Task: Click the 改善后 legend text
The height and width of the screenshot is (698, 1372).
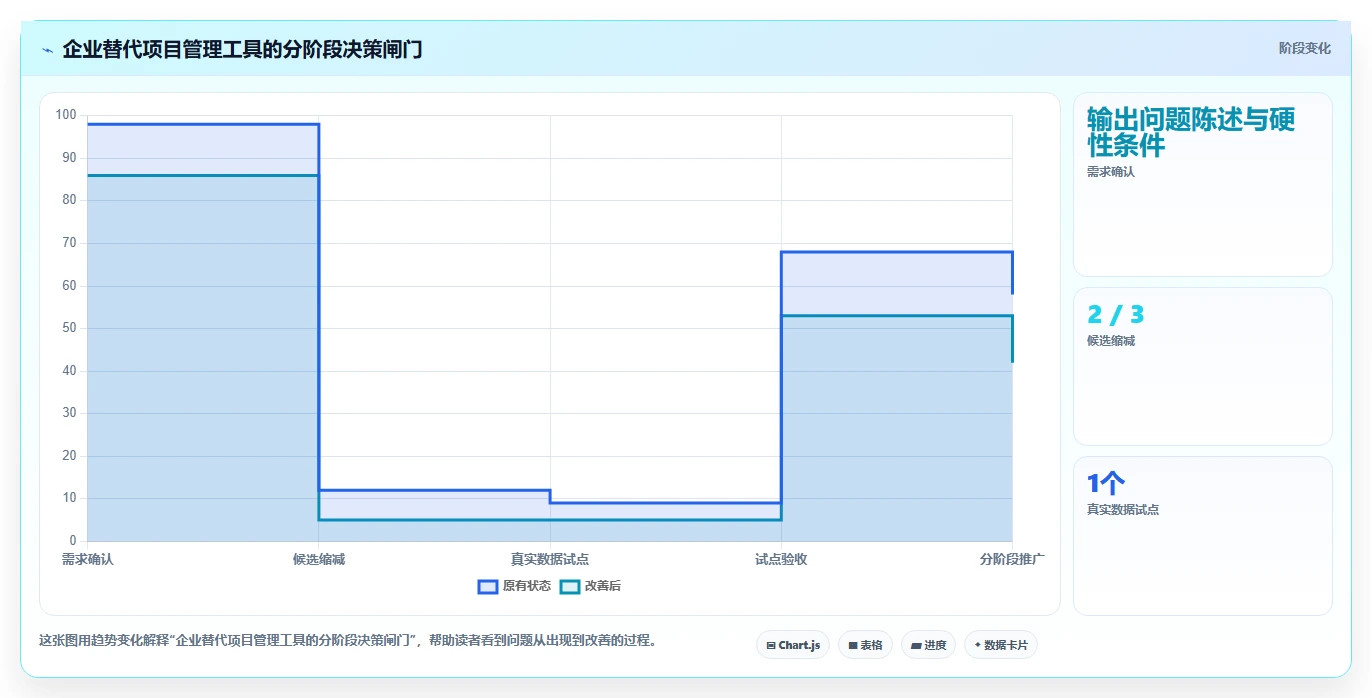Action: (603, 587)
